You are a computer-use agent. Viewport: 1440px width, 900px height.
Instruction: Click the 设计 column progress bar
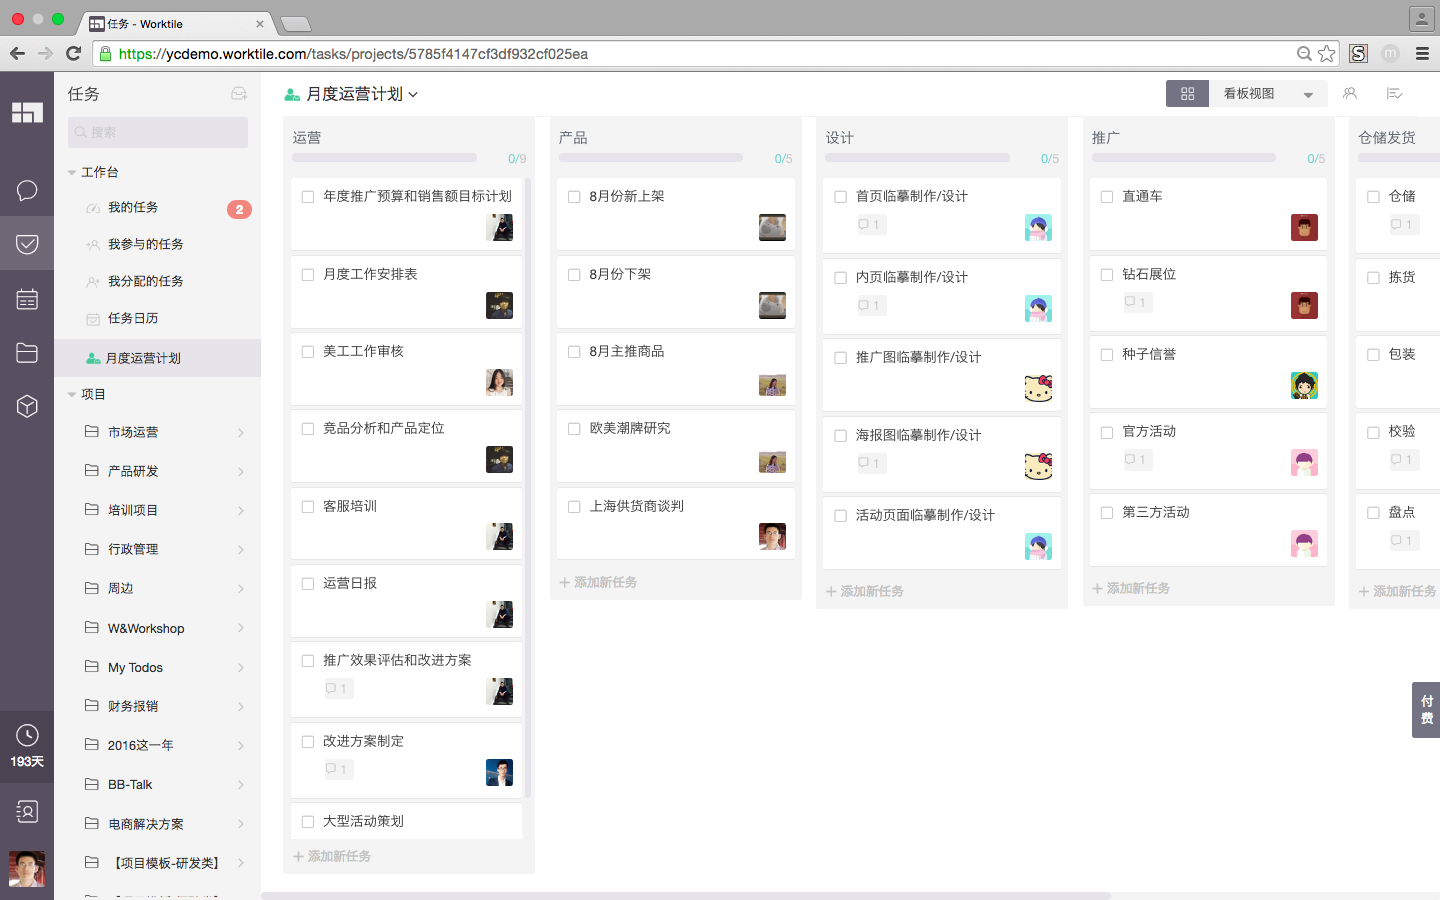pyautogui.click(x=917, y=158)
